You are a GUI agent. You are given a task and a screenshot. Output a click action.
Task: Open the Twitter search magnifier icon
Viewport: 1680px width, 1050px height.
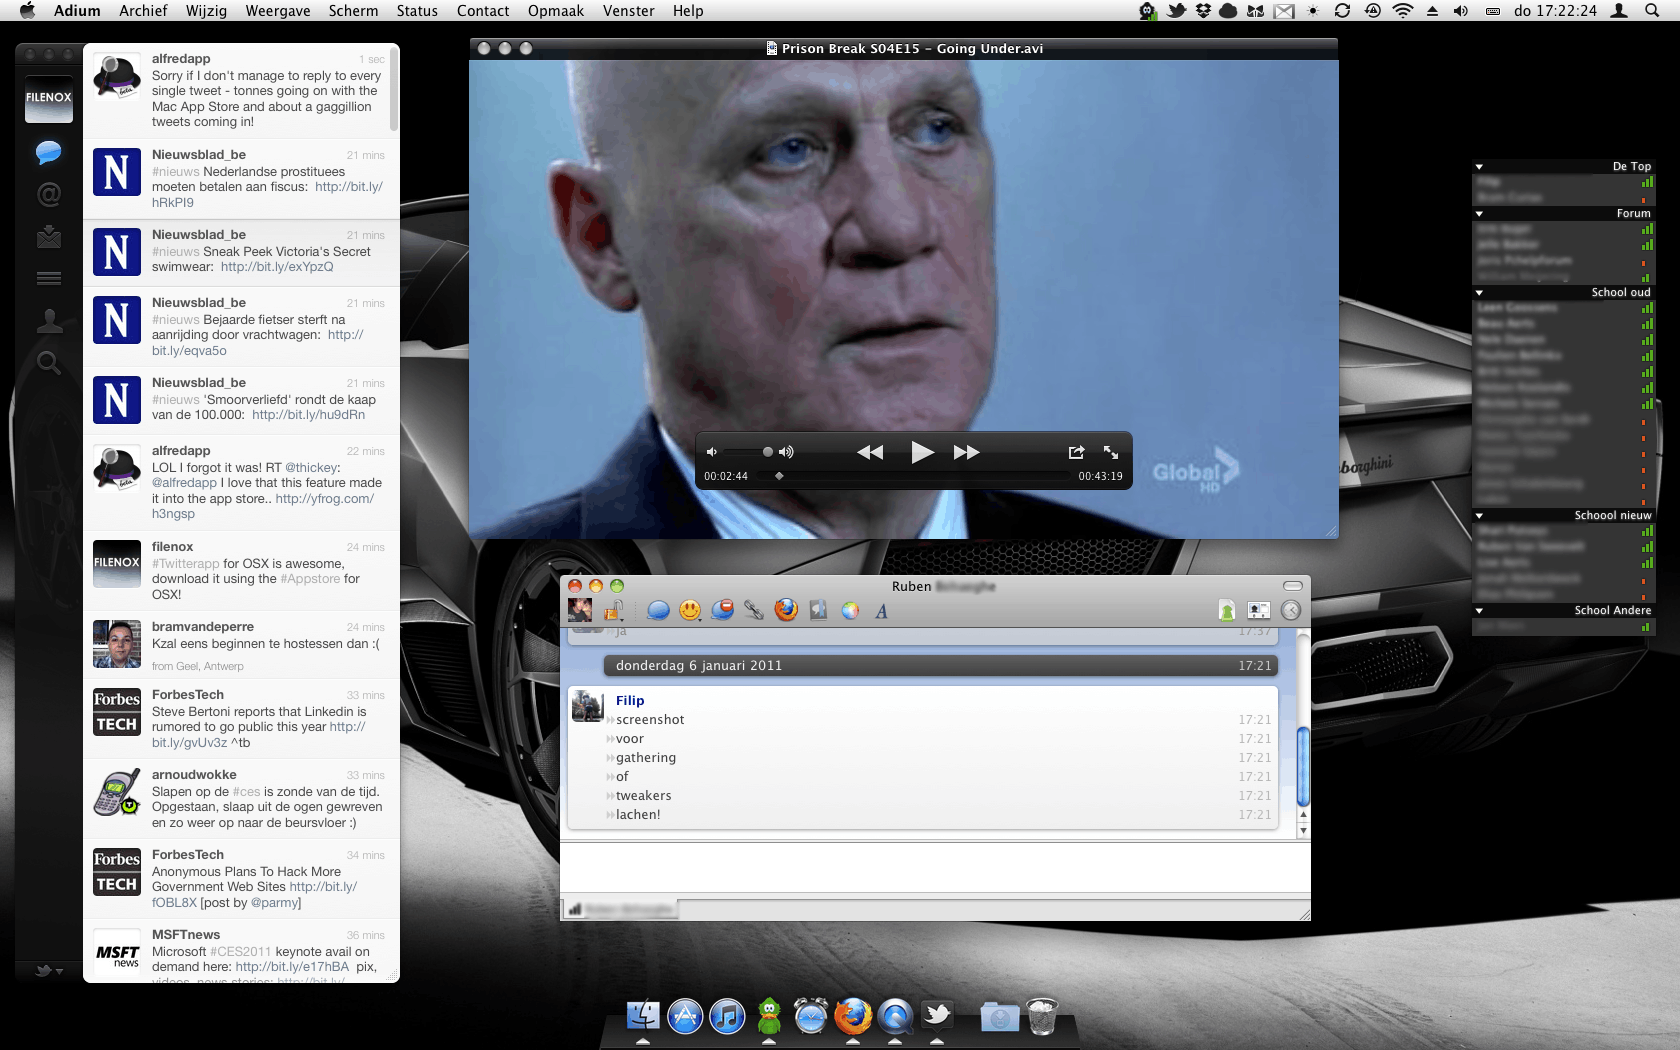click(48, 363)
